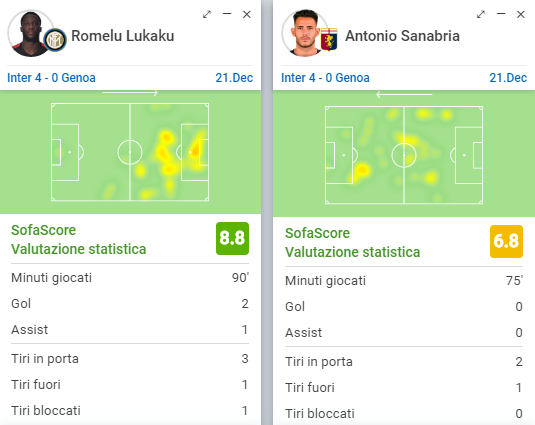The width and height of the screenshot is (535, 425).
Task: Click the Inter club badge icon
Action: tap(55, 40)
